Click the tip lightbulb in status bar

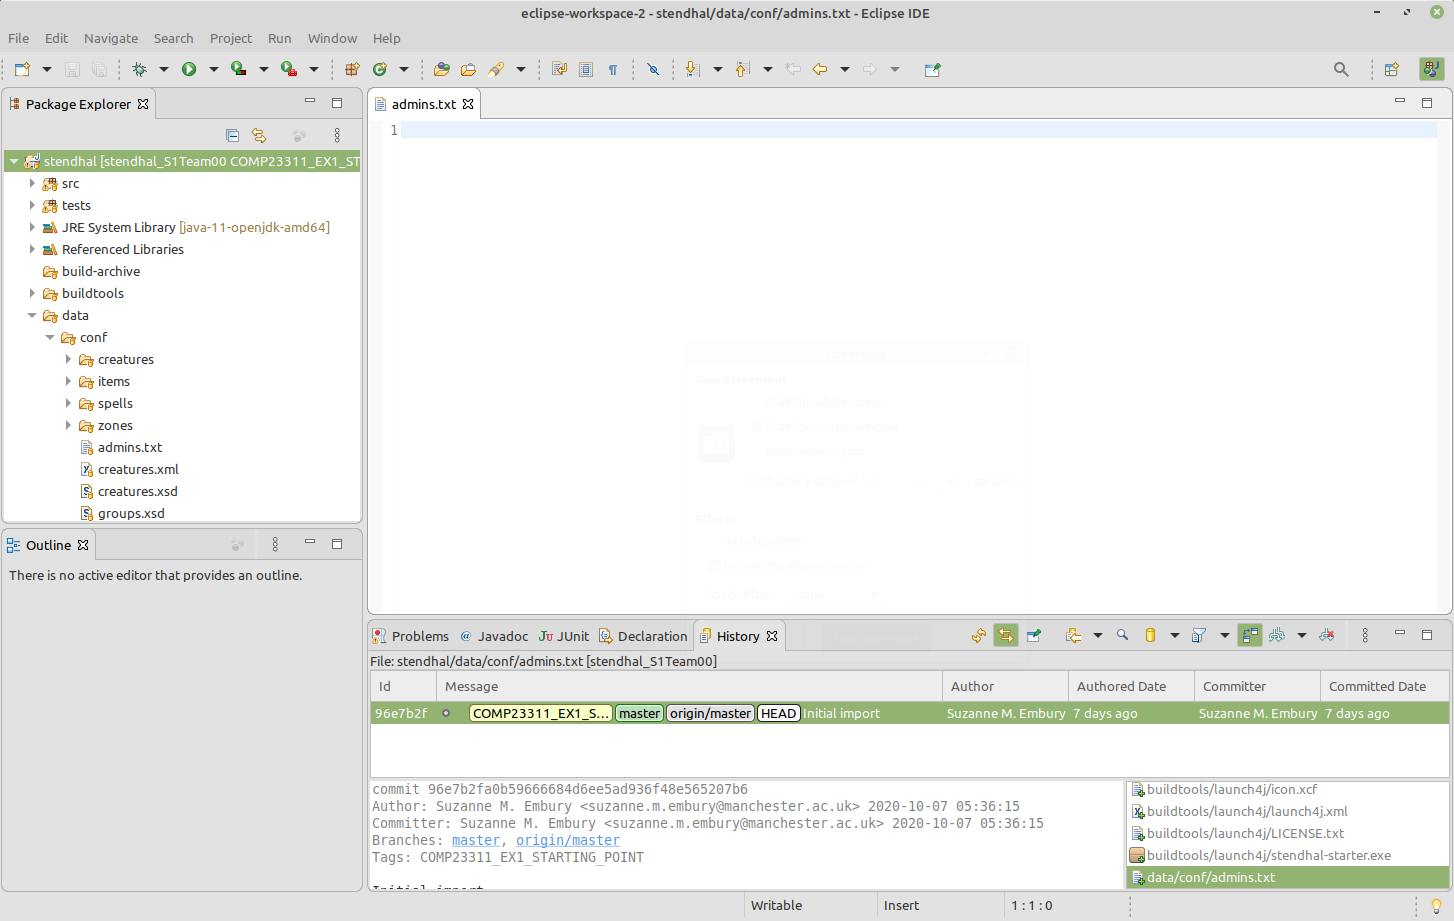pos(1436,906)
